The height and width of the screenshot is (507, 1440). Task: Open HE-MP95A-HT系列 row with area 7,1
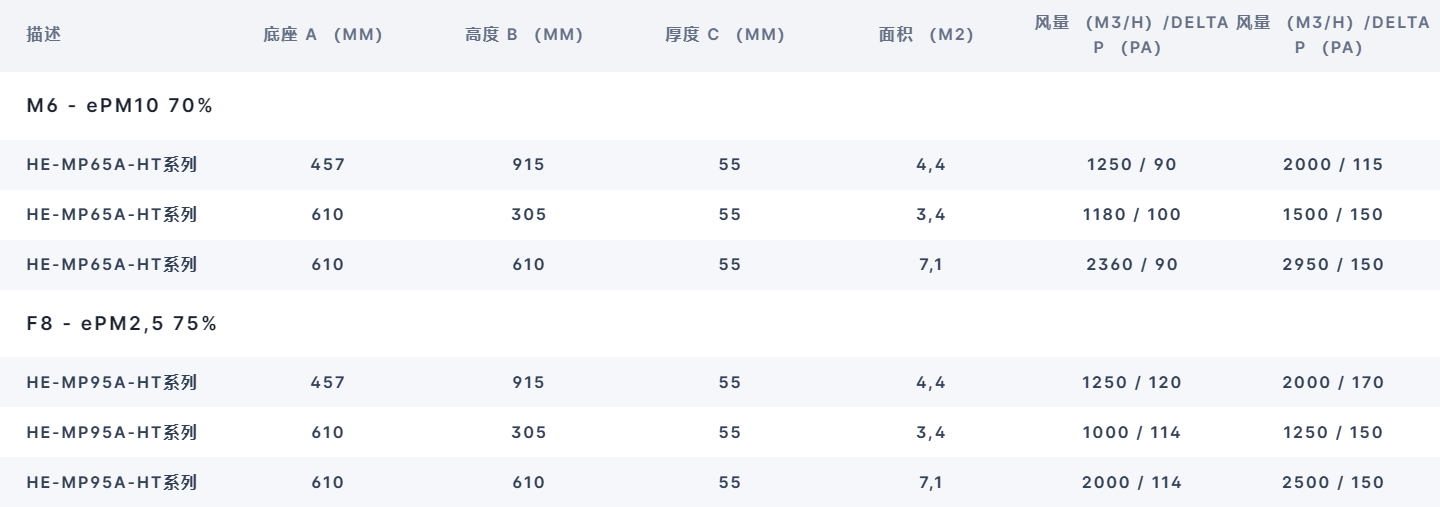point(720,482)
